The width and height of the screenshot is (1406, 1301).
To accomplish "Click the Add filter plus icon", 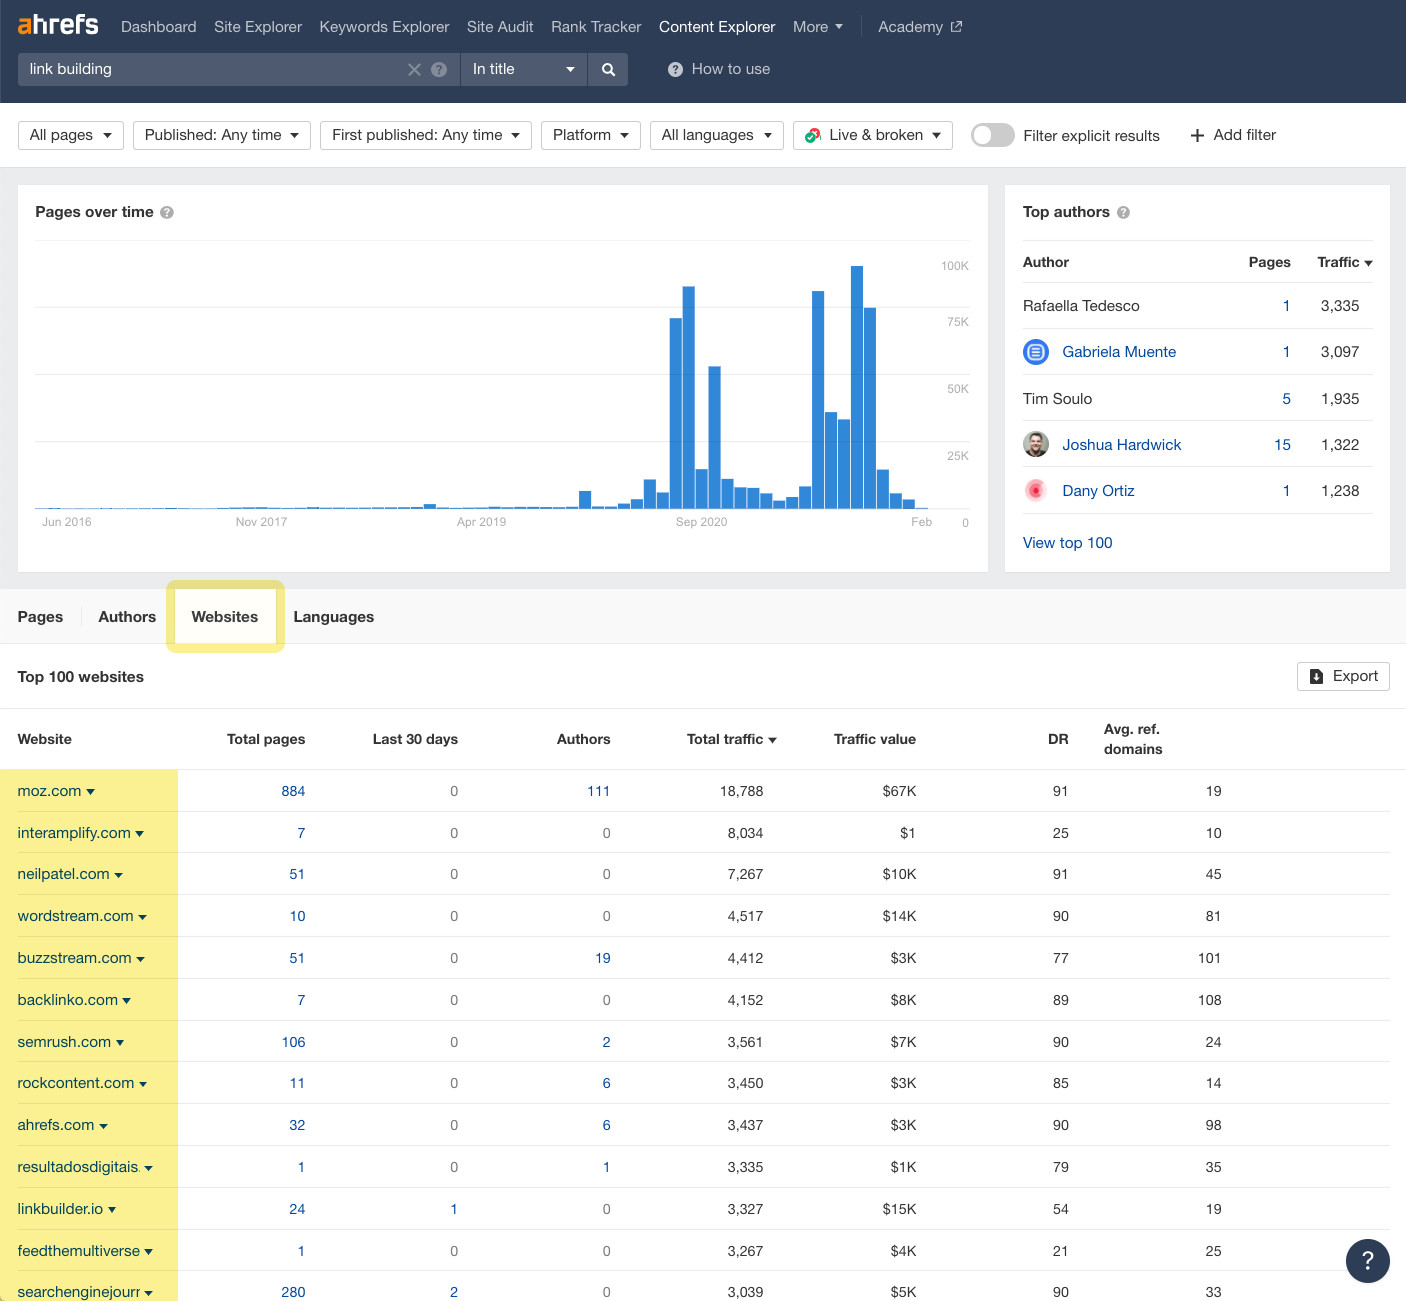I will pos(1197,135).
